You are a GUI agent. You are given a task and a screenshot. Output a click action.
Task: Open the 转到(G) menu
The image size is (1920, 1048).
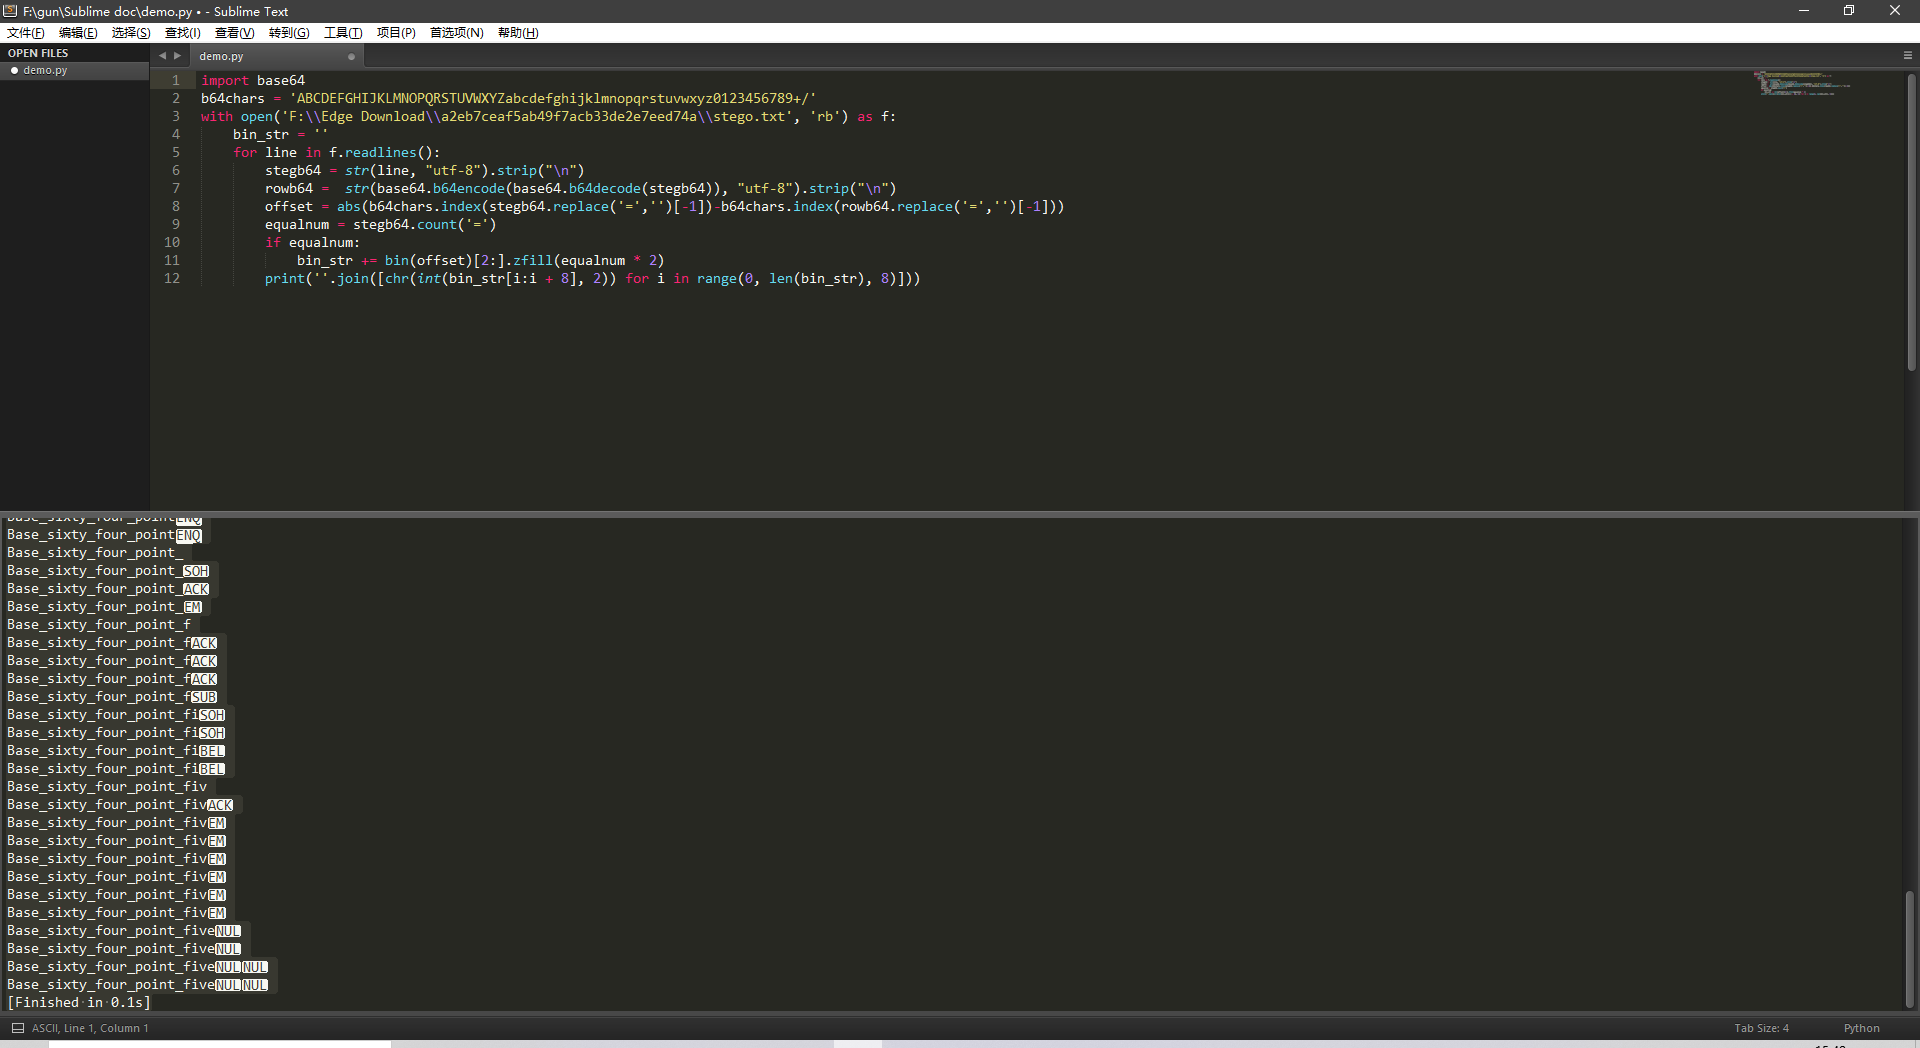tap(289, 33)
